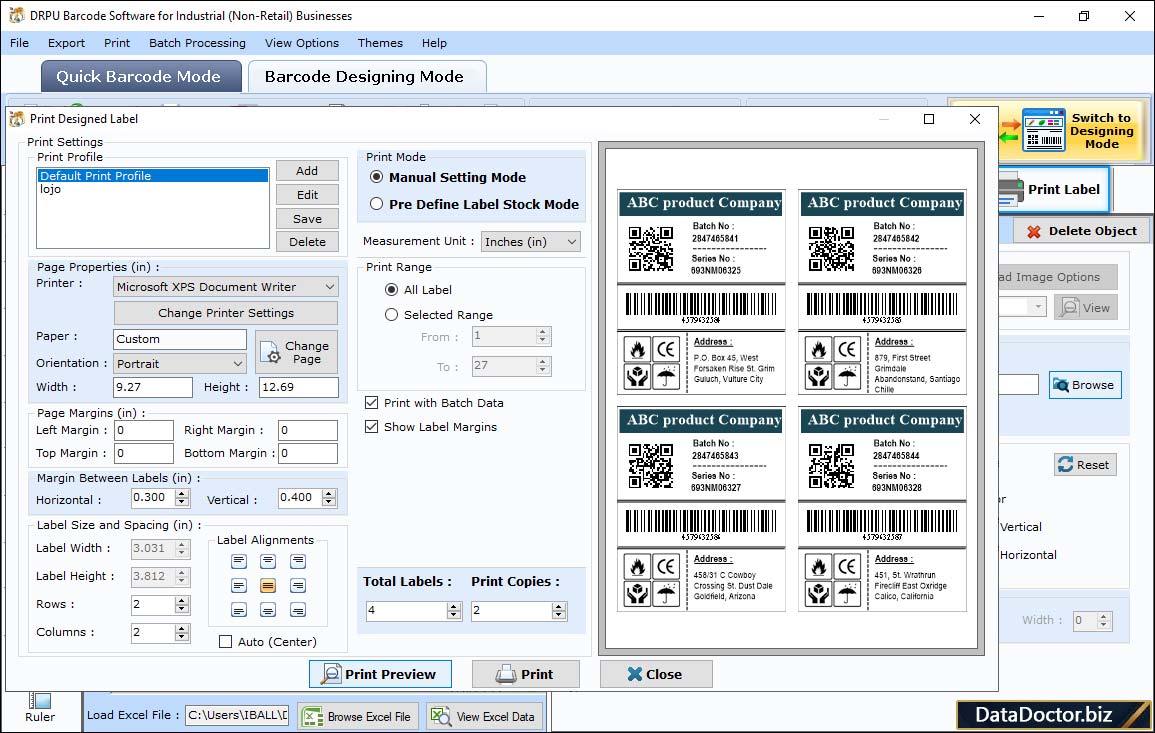
Task: Click the Reset button in background window
Action: coord(1084,465)
